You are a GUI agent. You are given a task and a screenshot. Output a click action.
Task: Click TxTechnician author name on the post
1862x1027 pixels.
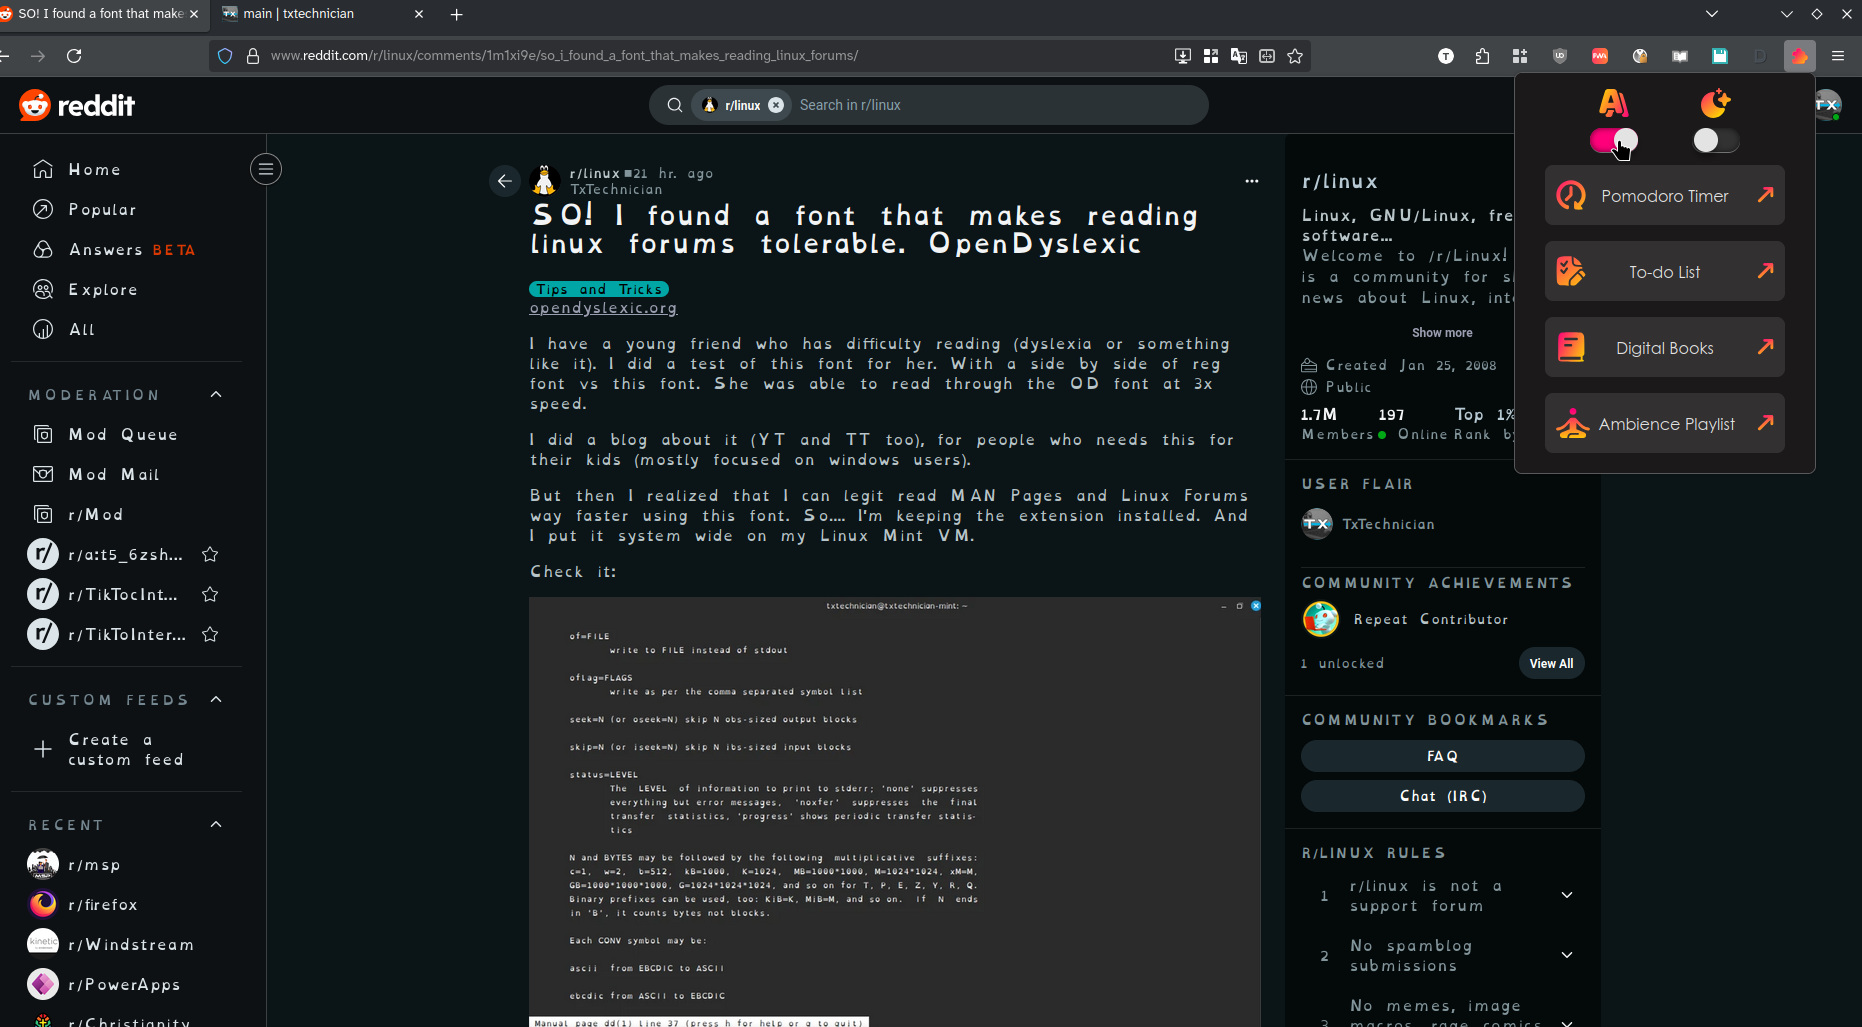616,189
